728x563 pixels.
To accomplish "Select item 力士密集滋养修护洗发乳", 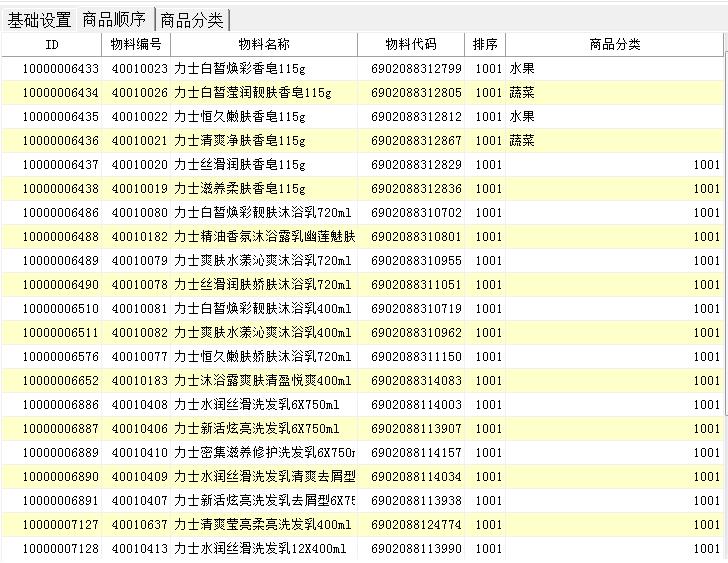I will point(265,453).
